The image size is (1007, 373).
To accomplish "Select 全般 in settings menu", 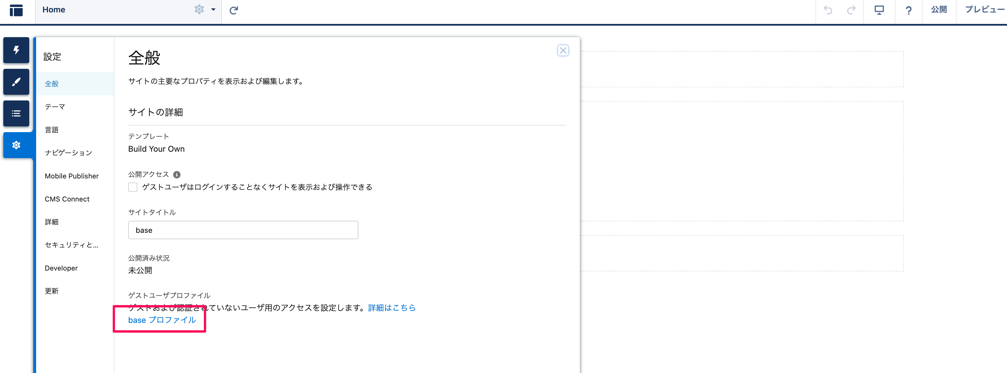I will tap(75, 84).
